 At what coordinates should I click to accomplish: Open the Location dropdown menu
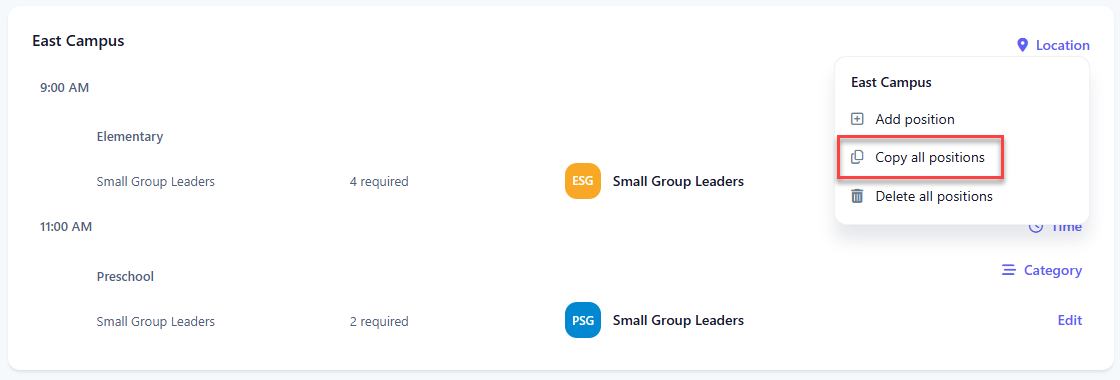coord(1054,46)
